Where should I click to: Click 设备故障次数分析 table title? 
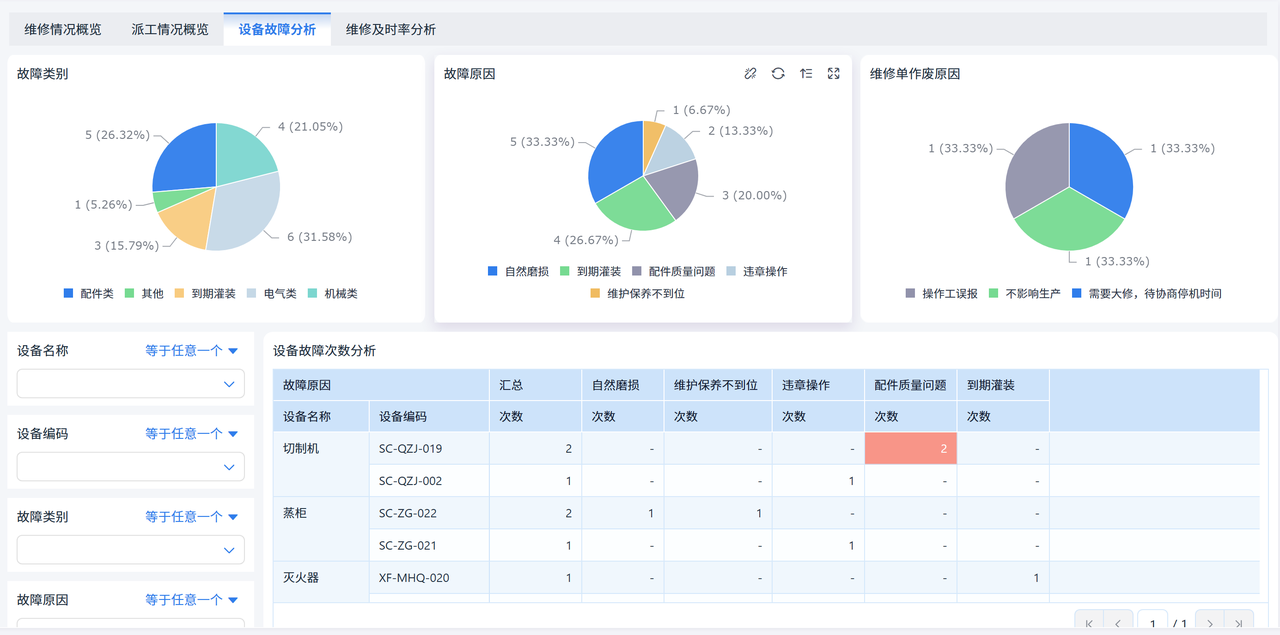point(324,351)
